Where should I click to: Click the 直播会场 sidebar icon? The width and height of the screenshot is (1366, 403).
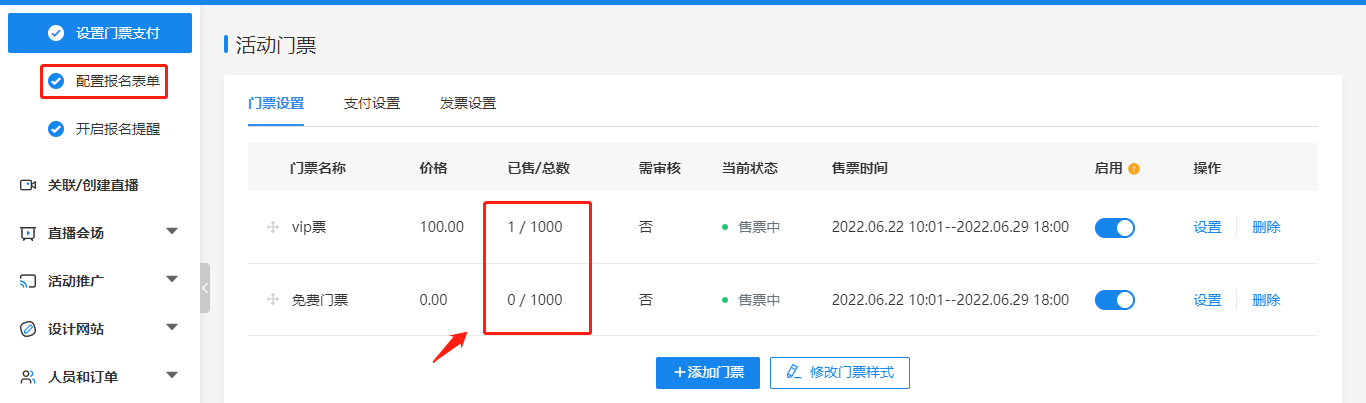click(x=28, y=233)
